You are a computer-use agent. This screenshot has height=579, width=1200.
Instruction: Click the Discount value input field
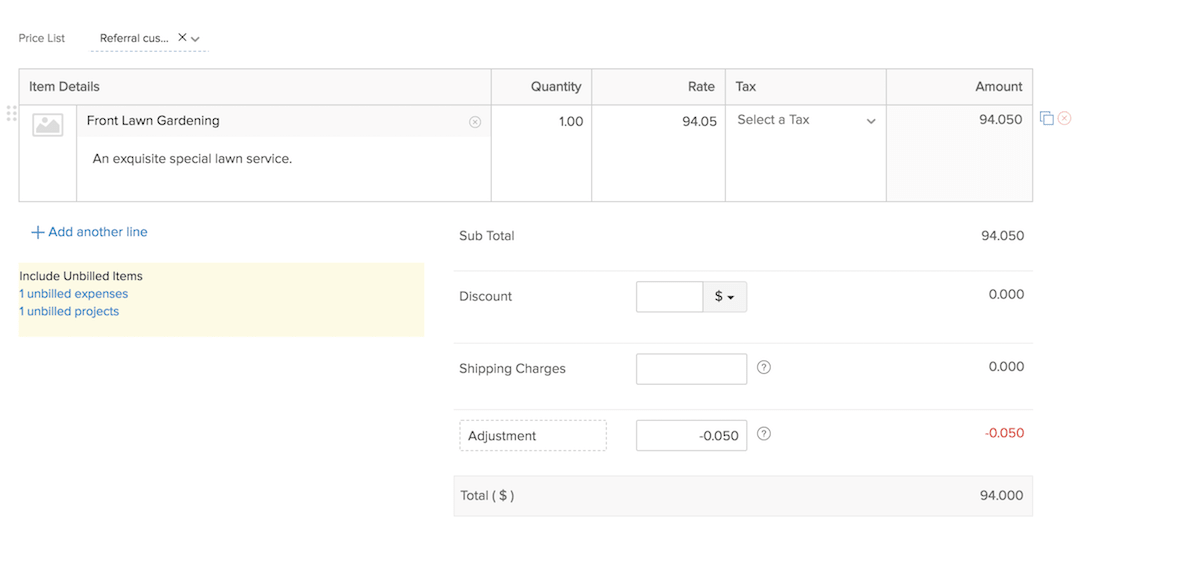(x=669, y=296)
